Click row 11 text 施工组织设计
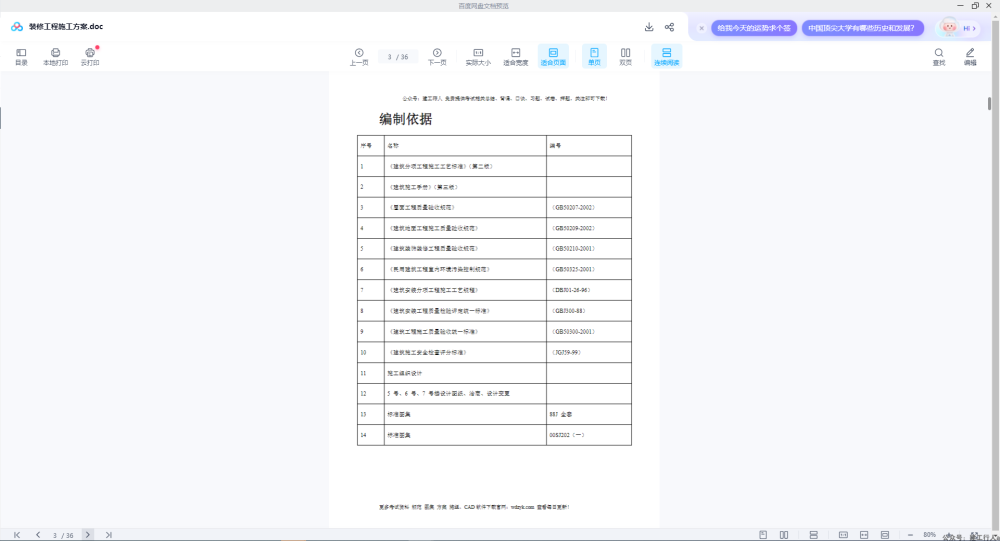1000x541 pixels. (404, 373)
